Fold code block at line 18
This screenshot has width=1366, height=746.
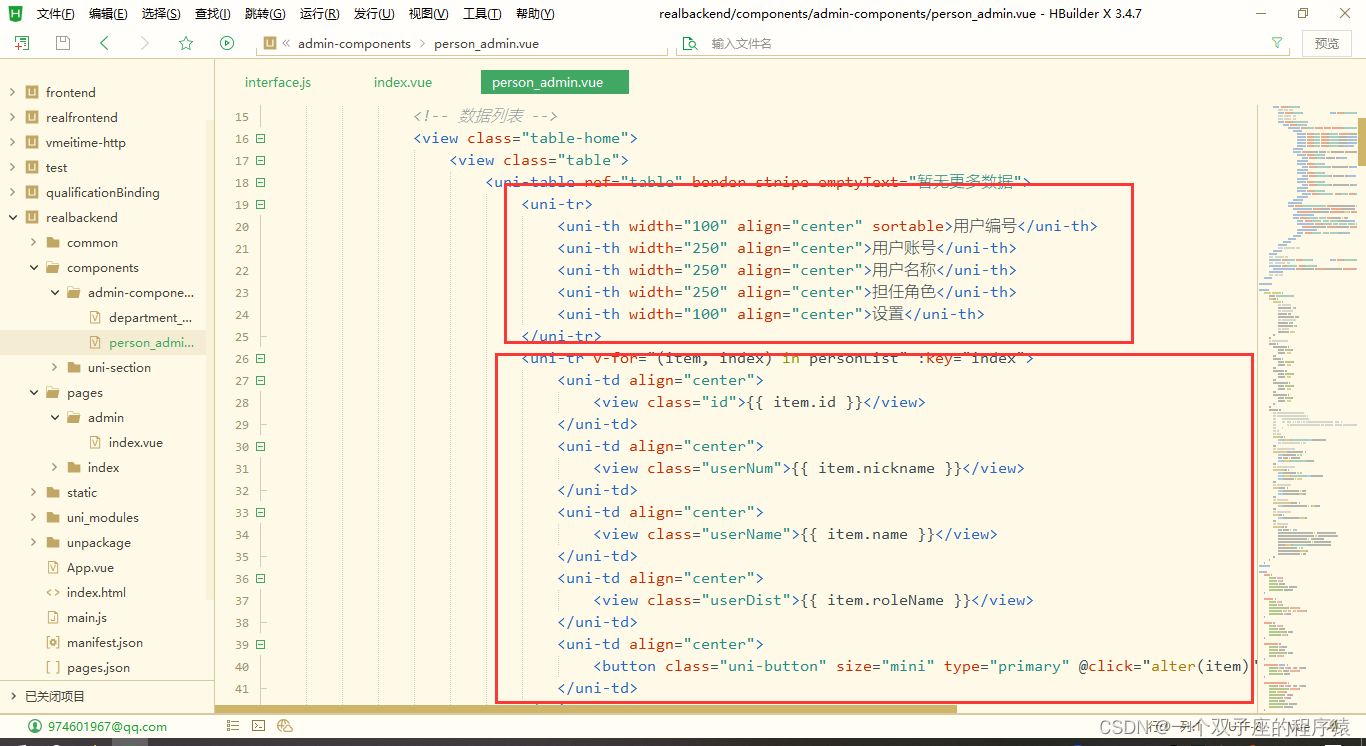point(261,183)
